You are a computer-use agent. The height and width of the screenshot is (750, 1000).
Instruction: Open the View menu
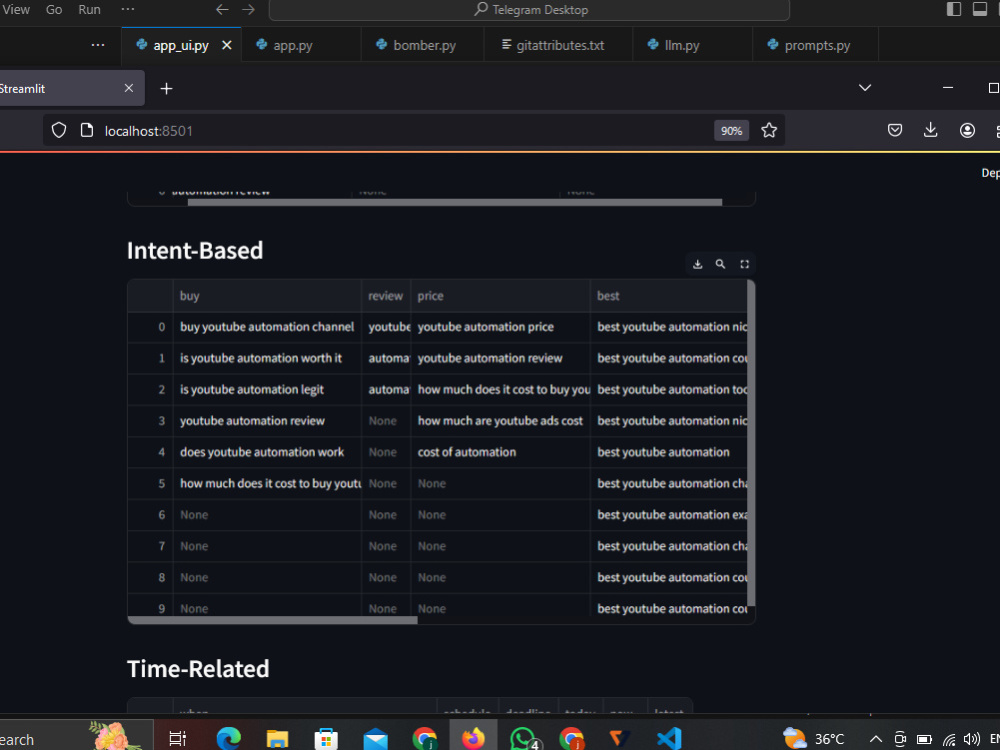16,10
